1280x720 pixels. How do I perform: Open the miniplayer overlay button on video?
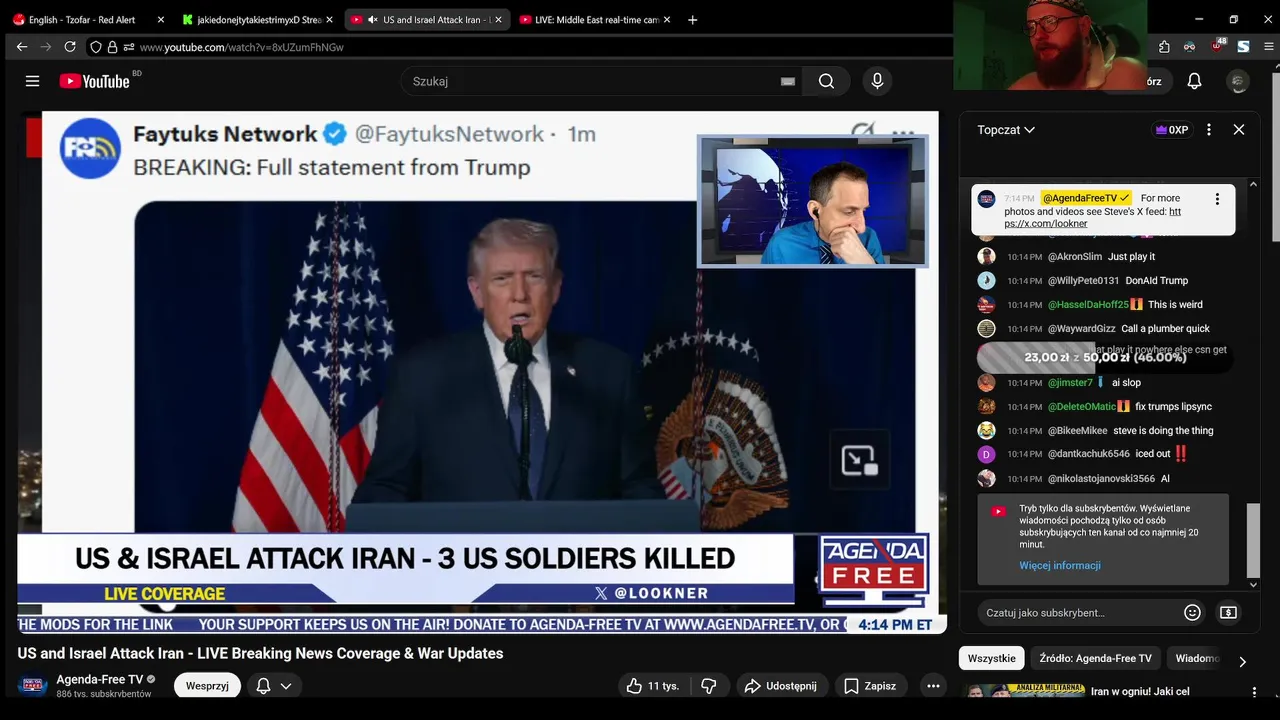[859, 460]
